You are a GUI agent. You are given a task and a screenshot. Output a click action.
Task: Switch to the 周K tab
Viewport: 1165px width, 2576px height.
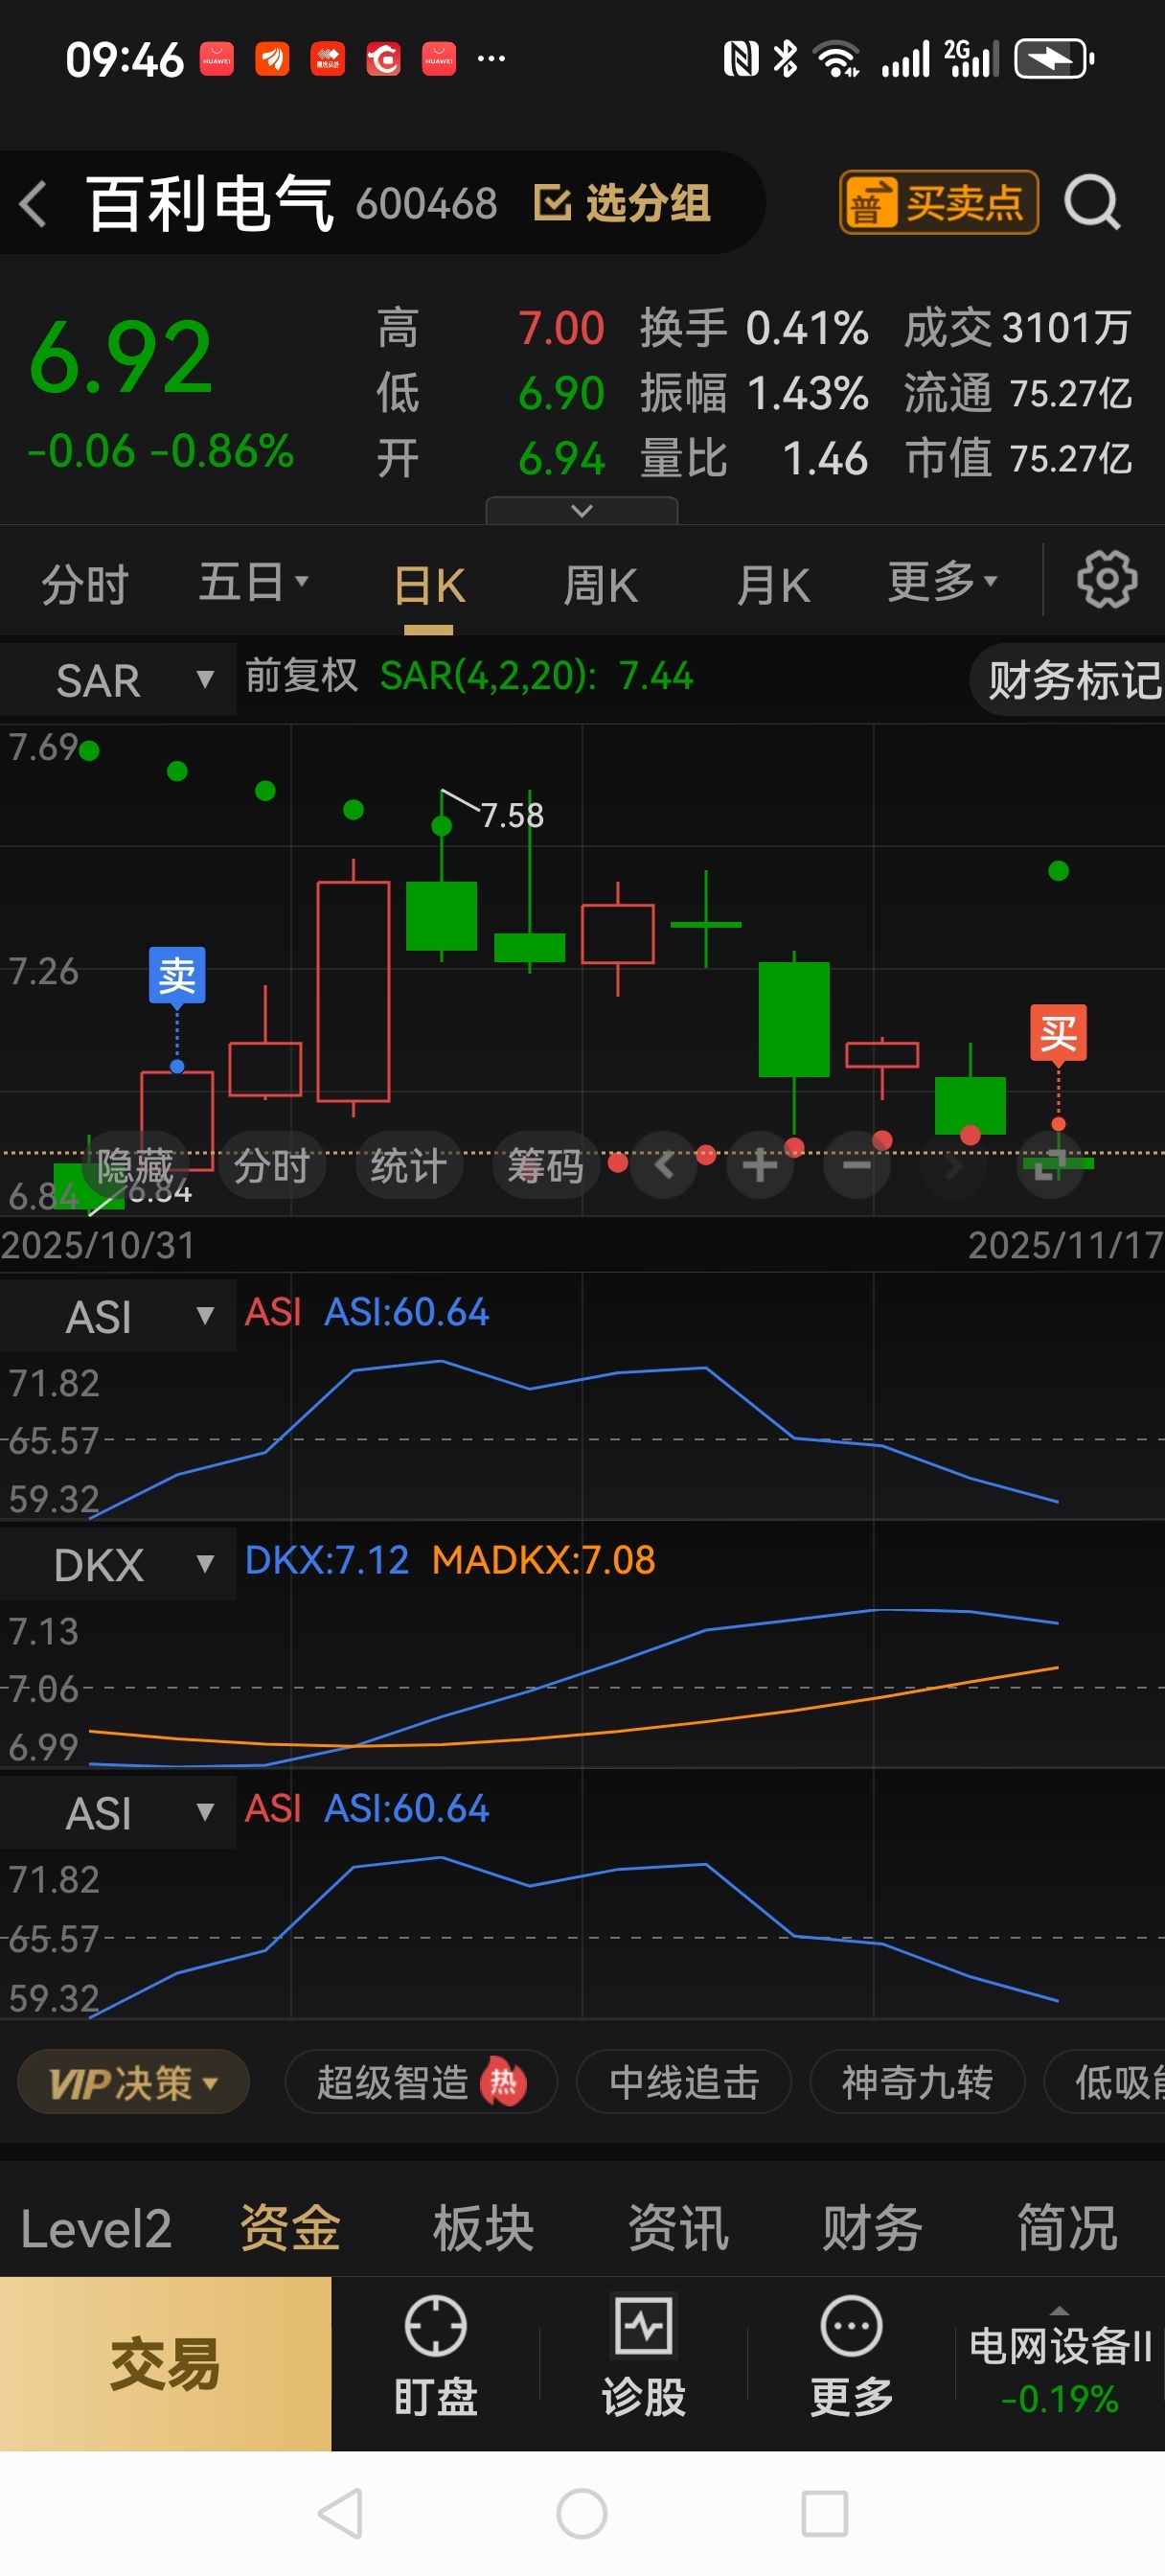600,586
